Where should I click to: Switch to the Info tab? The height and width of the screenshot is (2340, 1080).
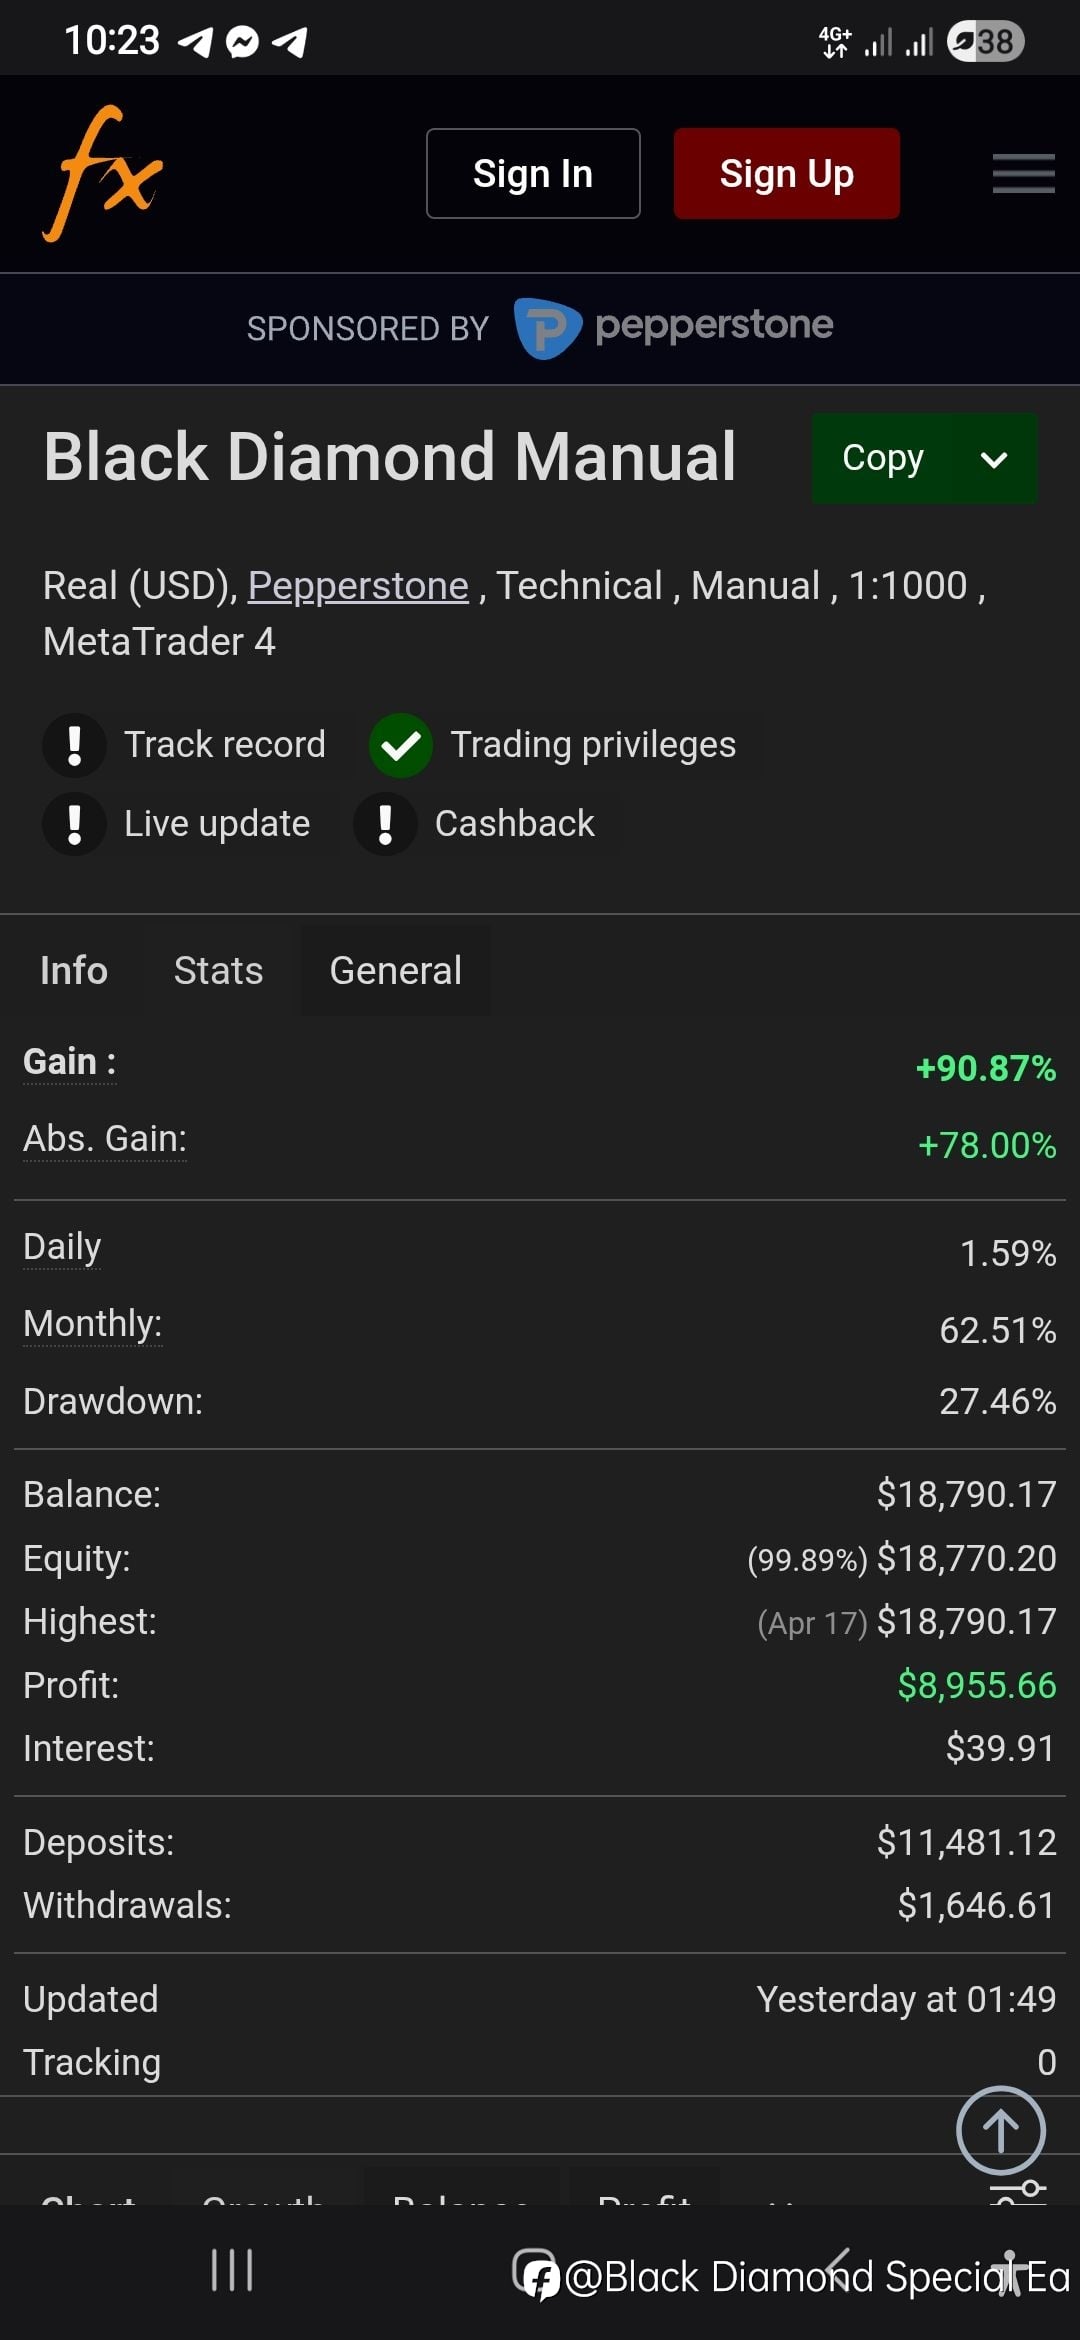tap(74, 970)
